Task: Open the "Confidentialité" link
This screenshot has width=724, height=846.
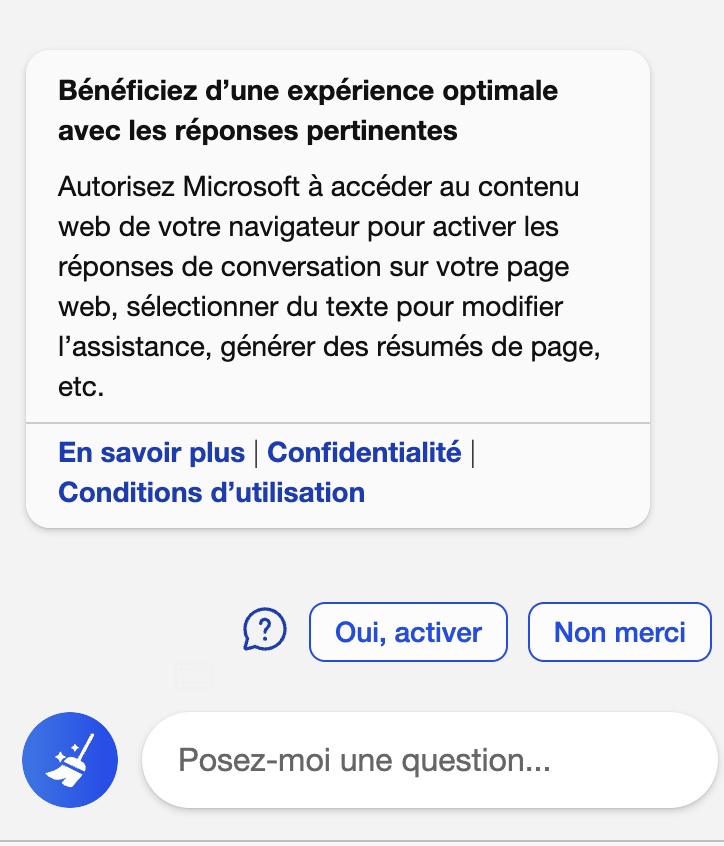Action: coord(364,452)
